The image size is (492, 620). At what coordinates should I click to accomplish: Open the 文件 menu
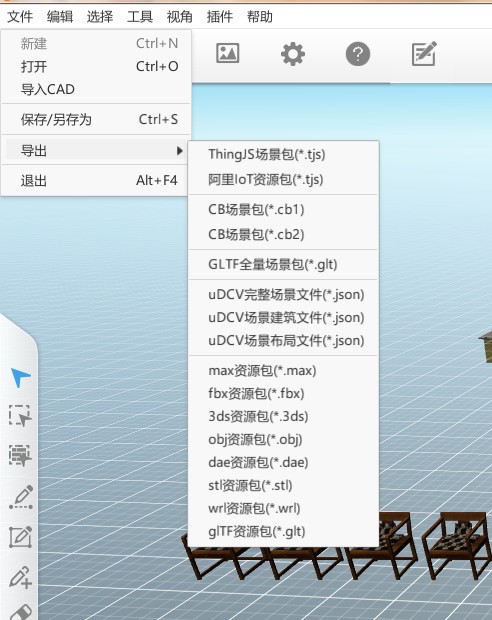click(x=20, y=17)
